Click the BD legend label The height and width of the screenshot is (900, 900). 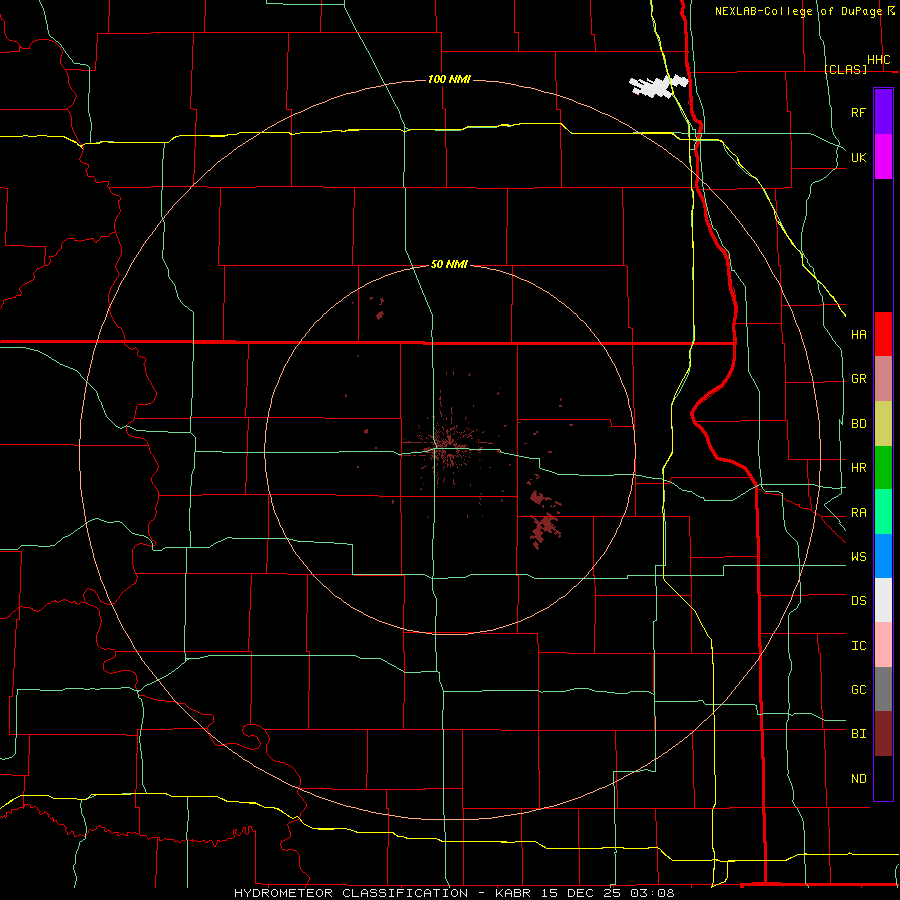click(x=859, y=424)
